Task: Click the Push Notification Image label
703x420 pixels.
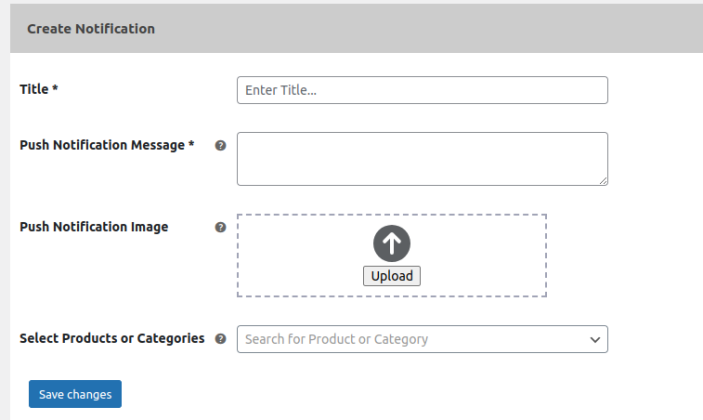Action: click(94, 227)
